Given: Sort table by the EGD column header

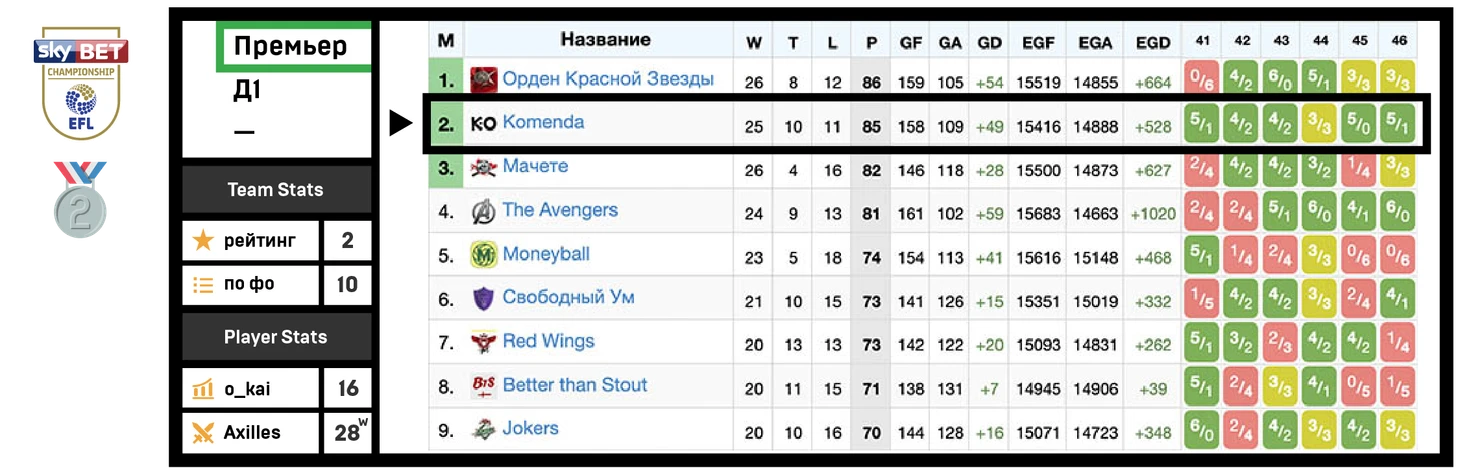Looking at the screenshot, I should tap(1153, 42).
